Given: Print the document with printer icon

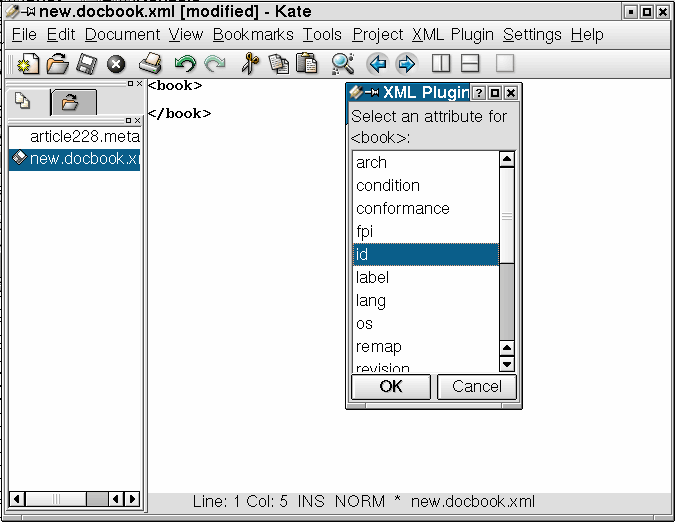Looking at the screenshot, I should [x=150, y=65].
